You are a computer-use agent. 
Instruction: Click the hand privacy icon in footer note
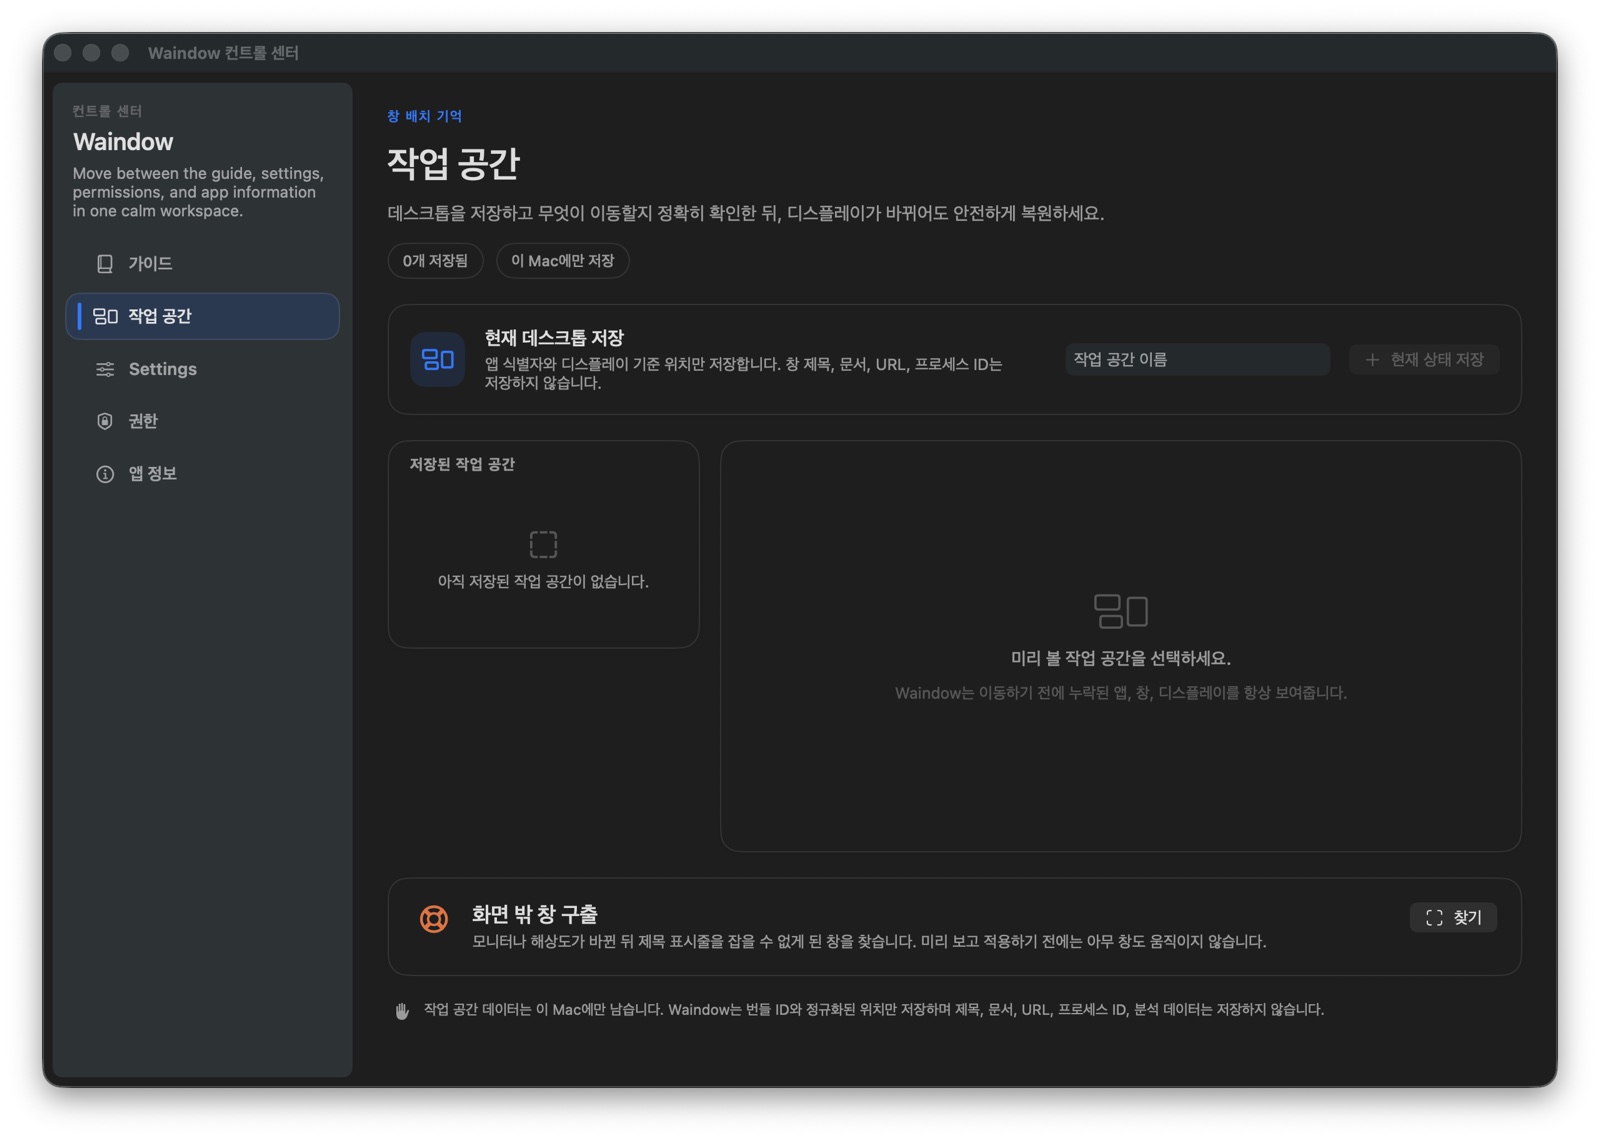click(x=402, y=1011)
